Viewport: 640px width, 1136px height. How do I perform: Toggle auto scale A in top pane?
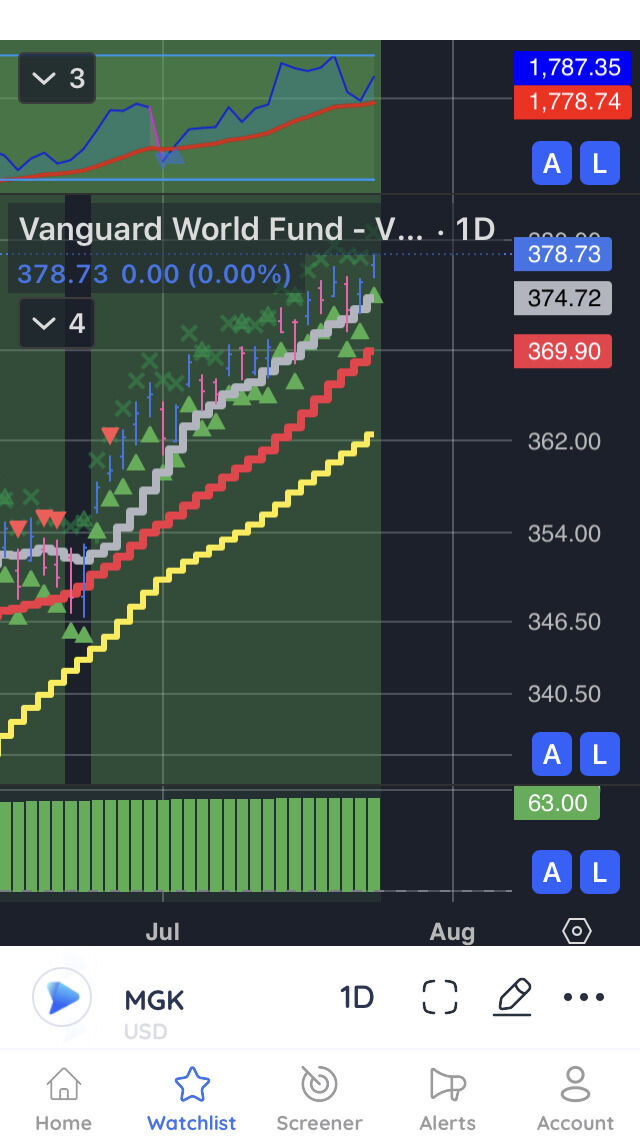pyautogui.click(x=552, y=163)
